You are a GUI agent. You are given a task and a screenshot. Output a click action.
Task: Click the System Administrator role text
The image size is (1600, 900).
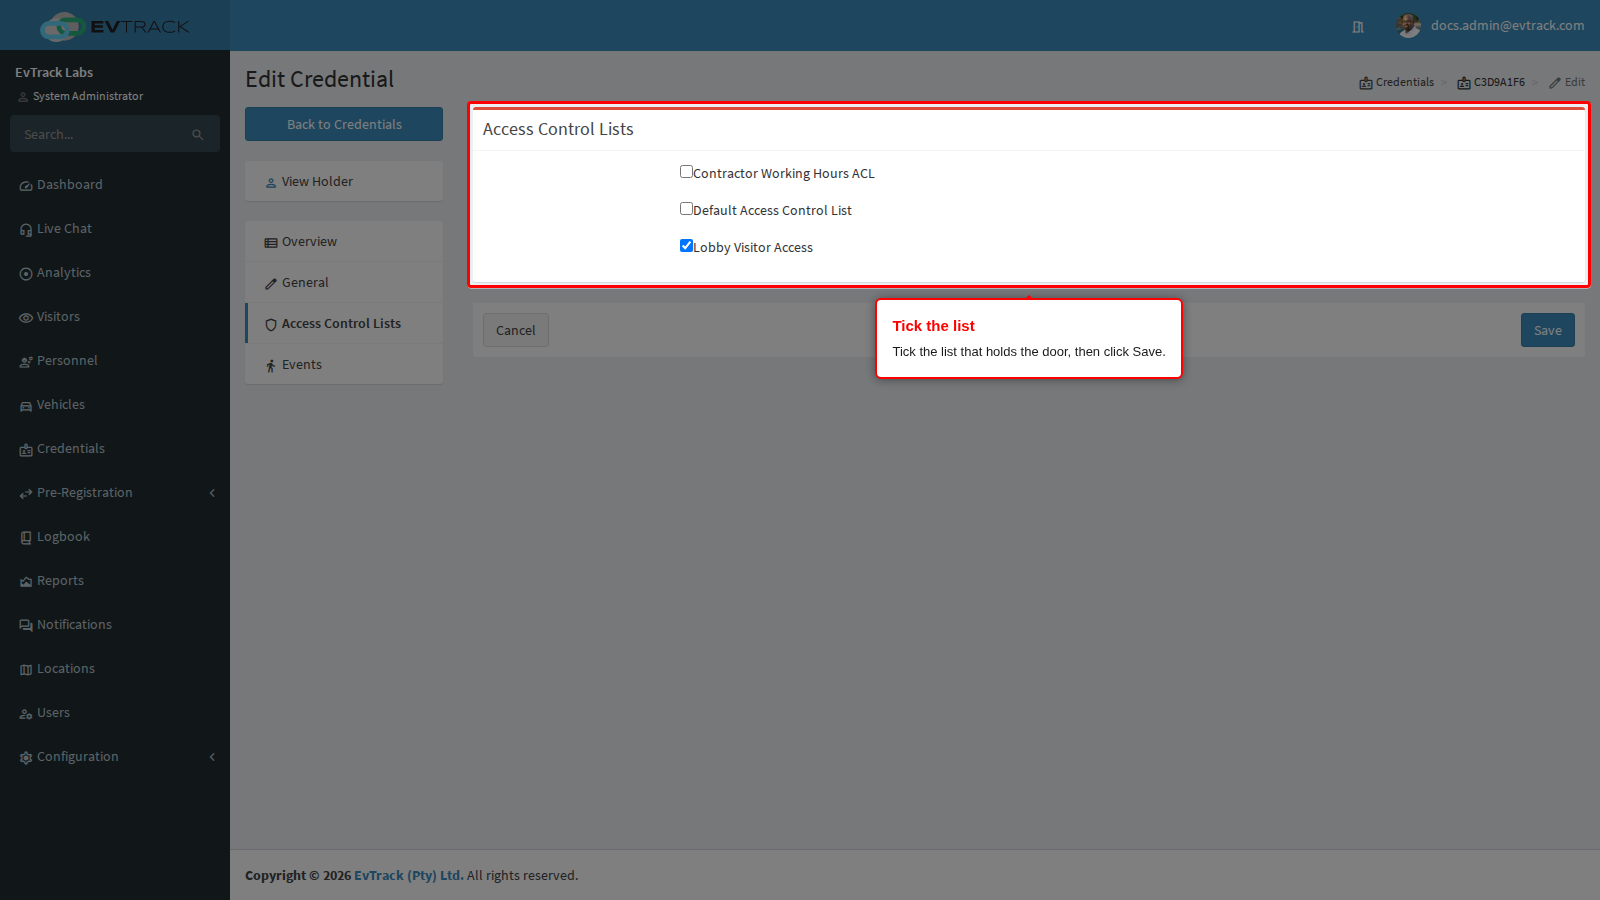pos(88,96)
